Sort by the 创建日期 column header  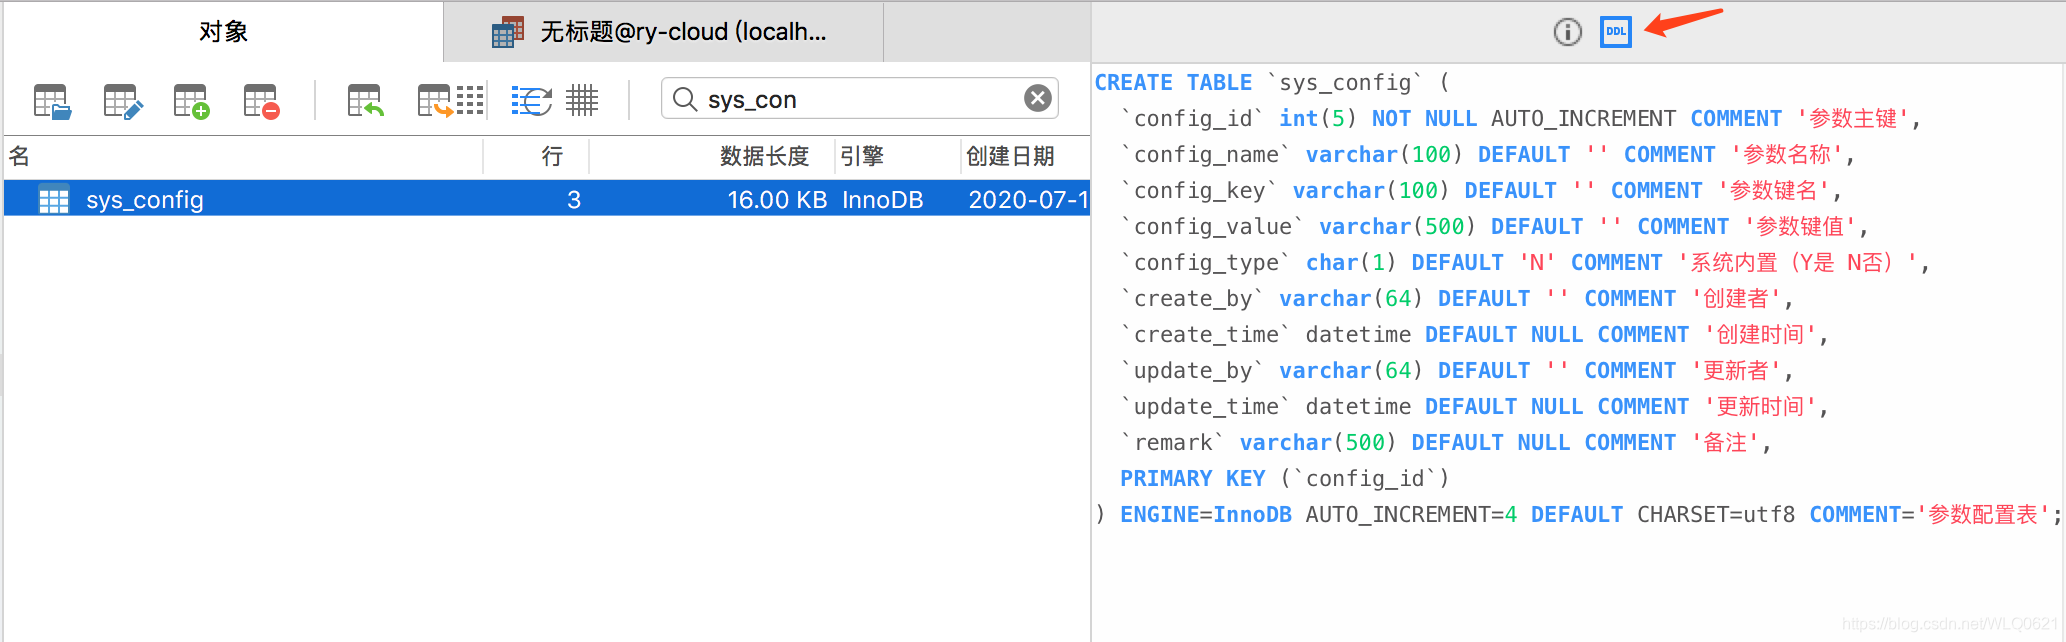tap(1026, 156)
